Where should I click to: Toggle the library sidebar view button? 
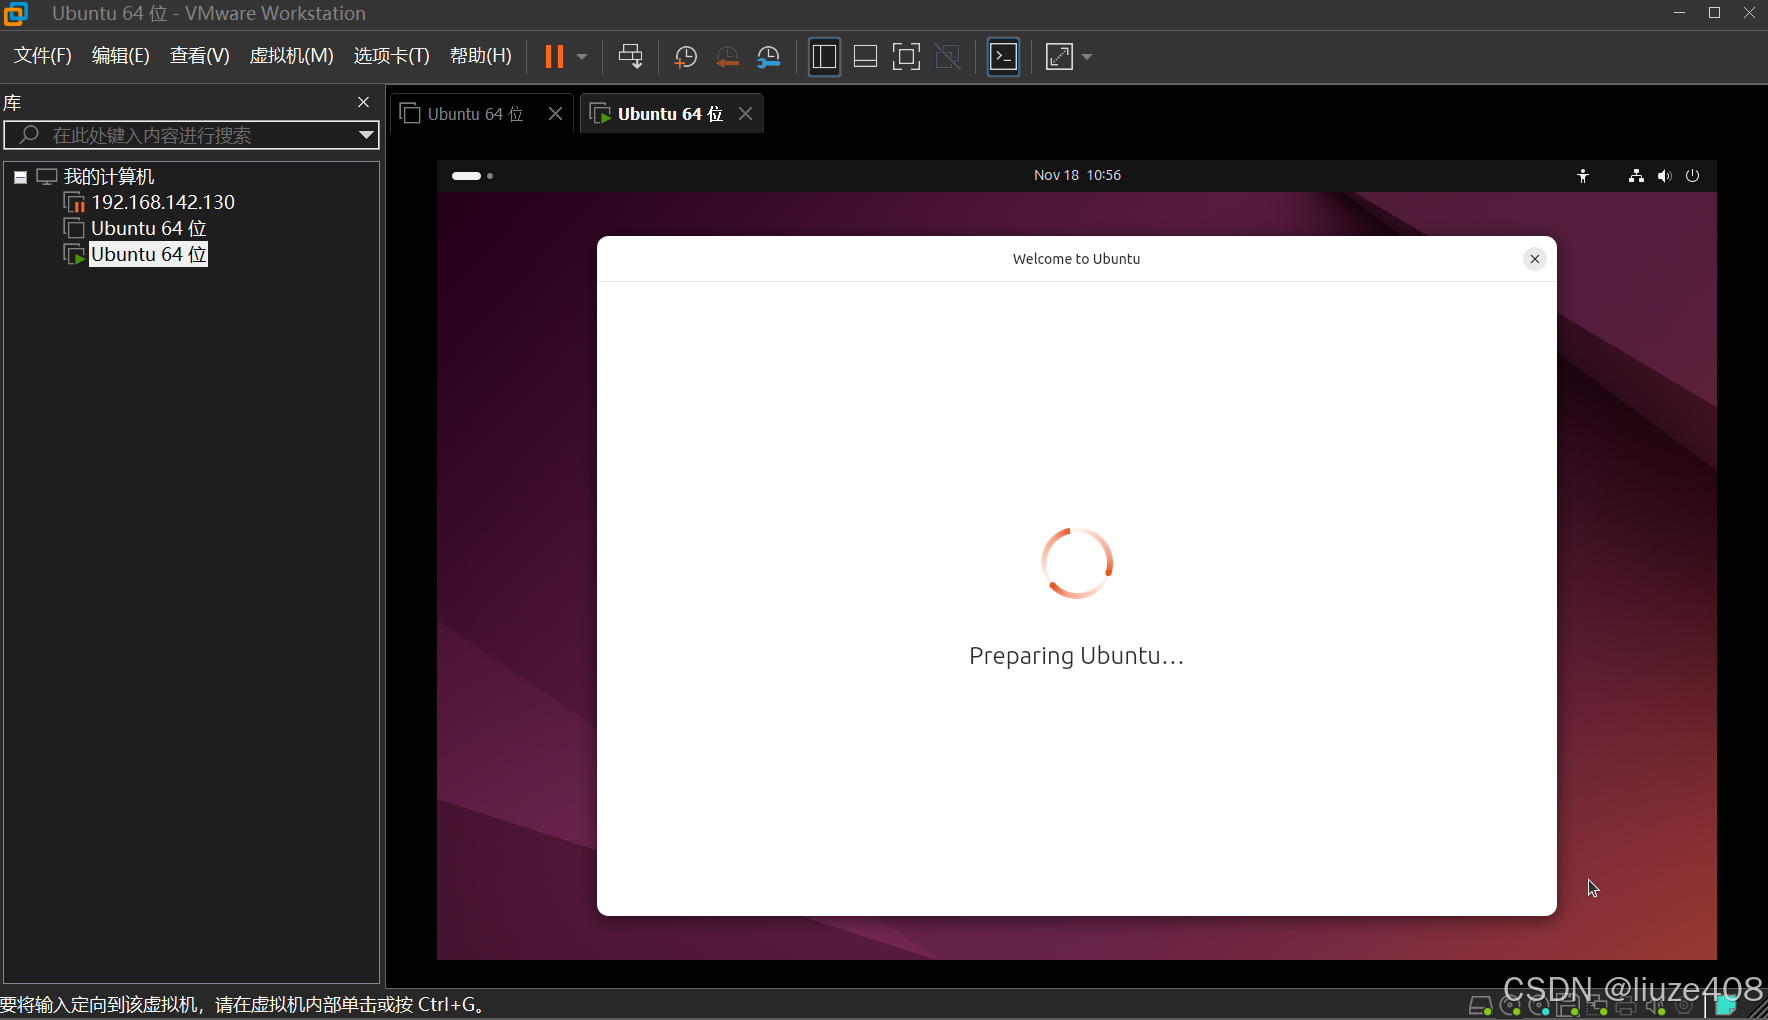point(824,57)
